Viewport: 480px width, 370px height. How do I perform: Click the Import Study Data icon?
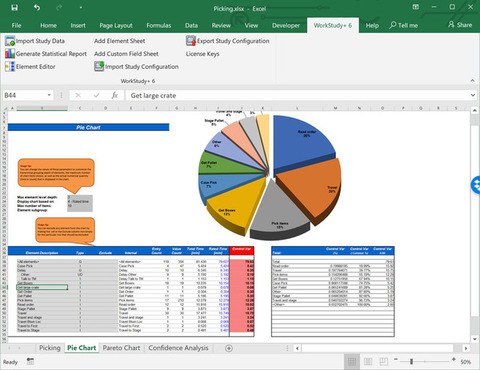10,41
